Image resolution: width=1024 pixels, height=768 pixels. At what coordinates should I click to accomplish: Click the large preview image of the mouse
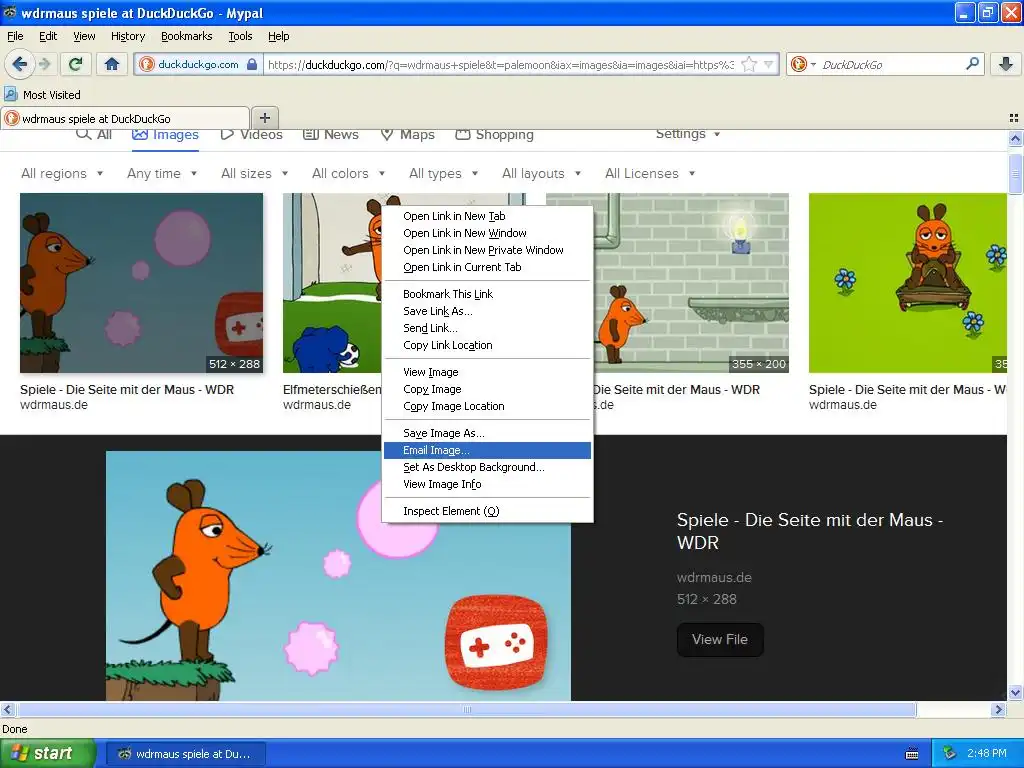pos(338,575)
